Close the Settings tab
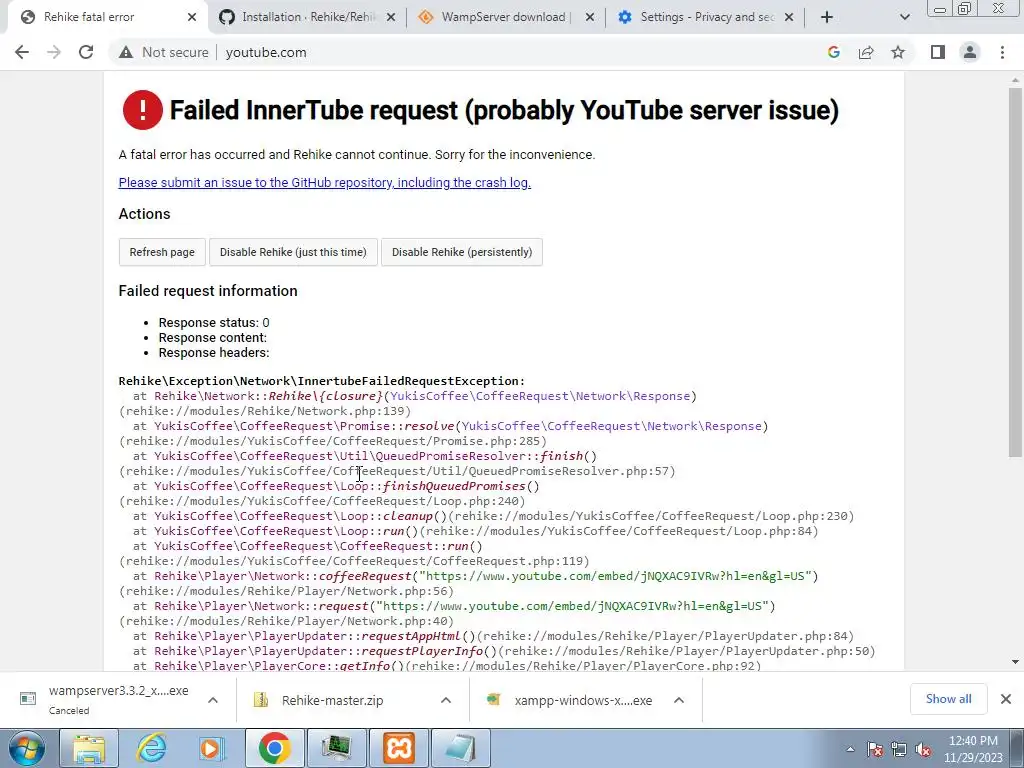This screenshot has height=768, width=1024. 789,18
